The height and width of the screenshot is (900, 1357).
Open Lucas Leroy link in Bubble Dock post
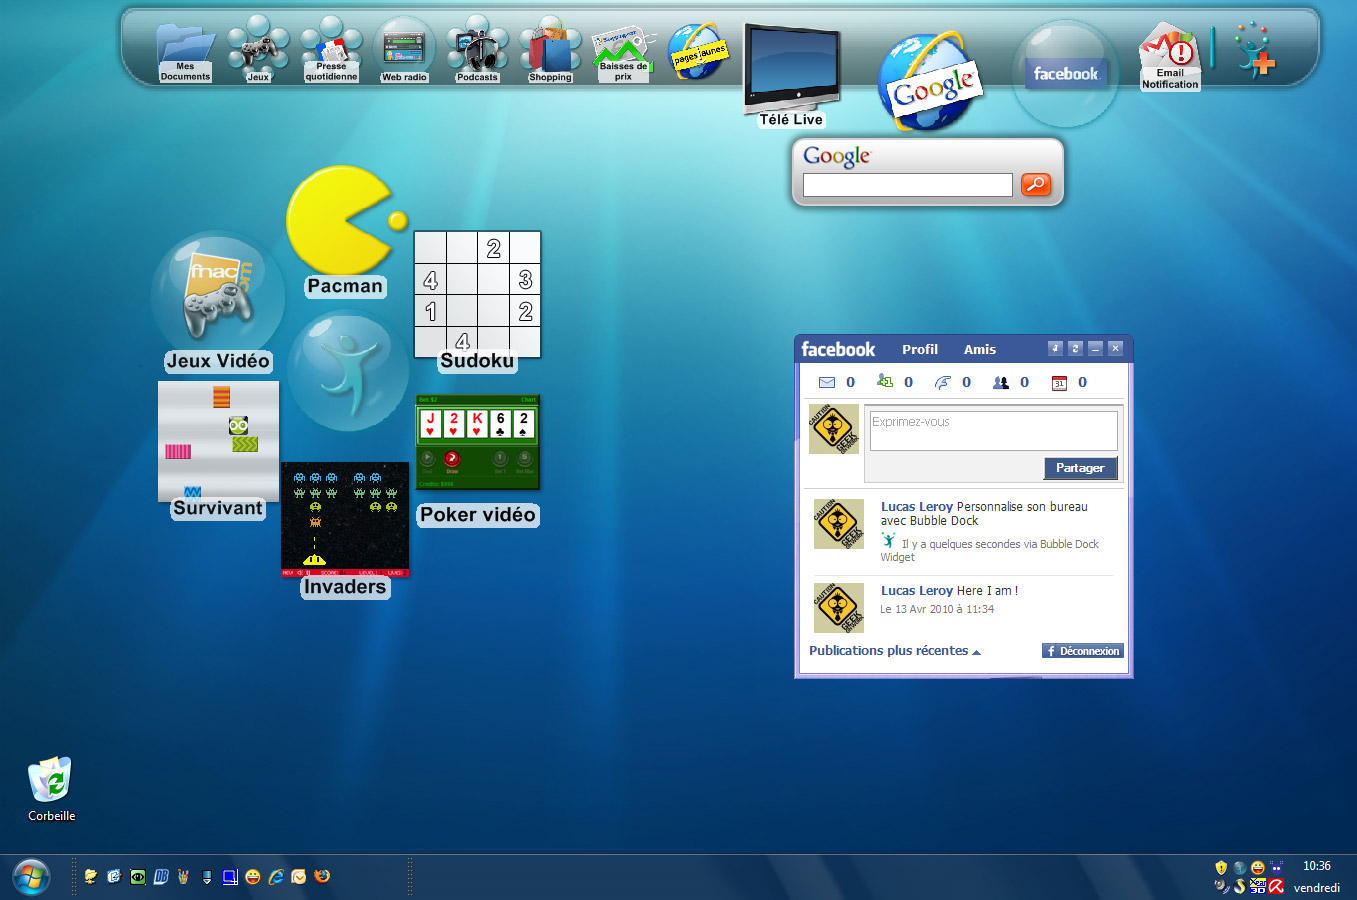917,507
